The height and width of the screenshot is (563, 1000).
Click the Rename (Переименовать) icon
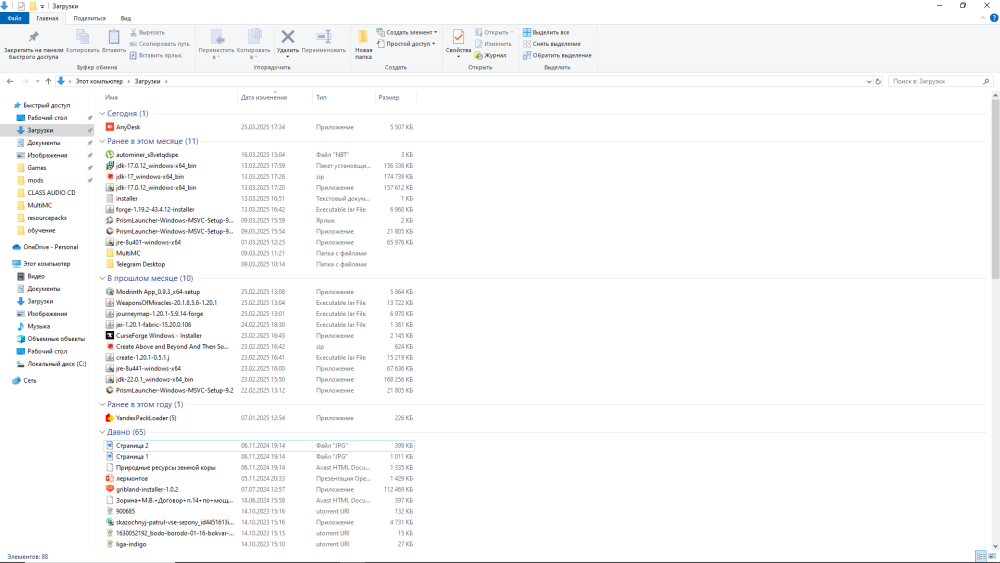[x=324, y=37]
